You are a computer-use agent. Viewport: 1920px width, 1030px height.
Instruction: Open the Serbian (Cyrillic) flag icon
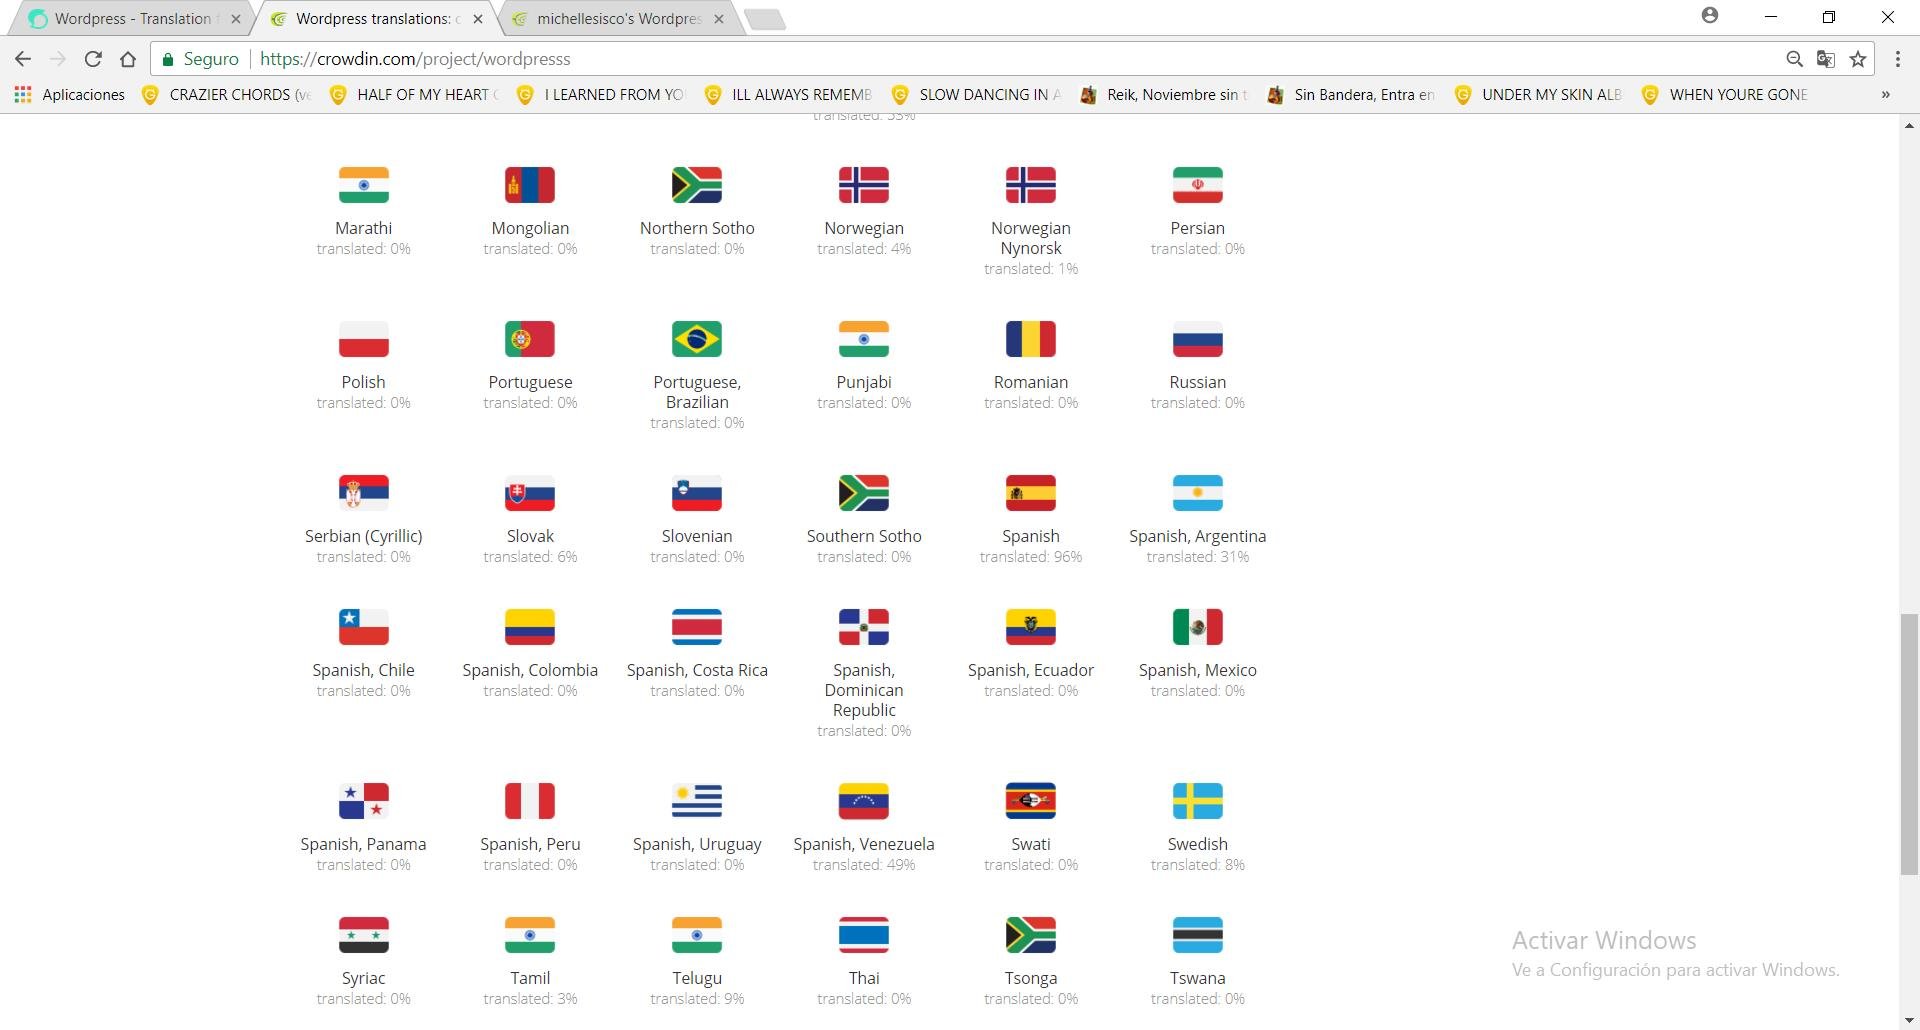pos(363,493)
